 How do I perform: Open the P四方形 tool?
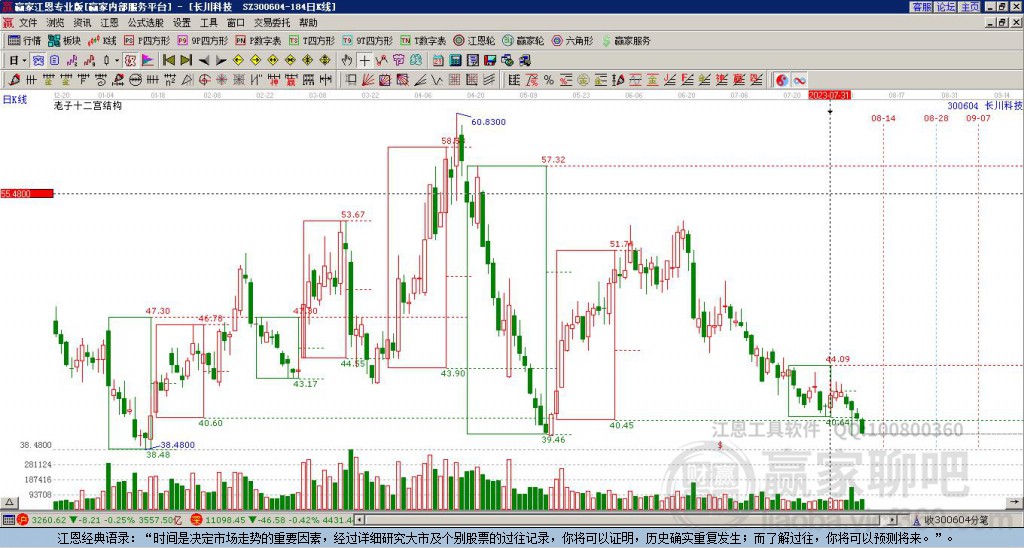pos(147,40)
